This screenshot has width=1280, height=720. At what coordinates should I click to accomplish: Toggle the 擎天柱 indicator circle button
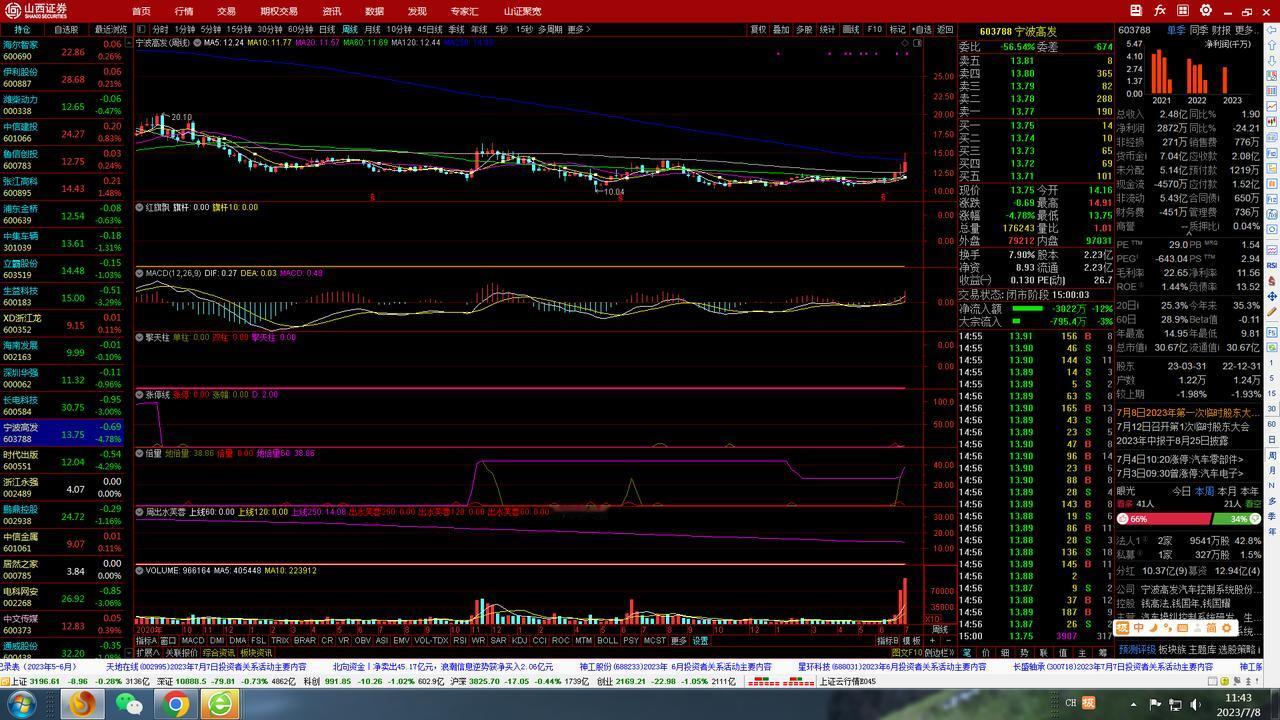(x=140, y=338)
